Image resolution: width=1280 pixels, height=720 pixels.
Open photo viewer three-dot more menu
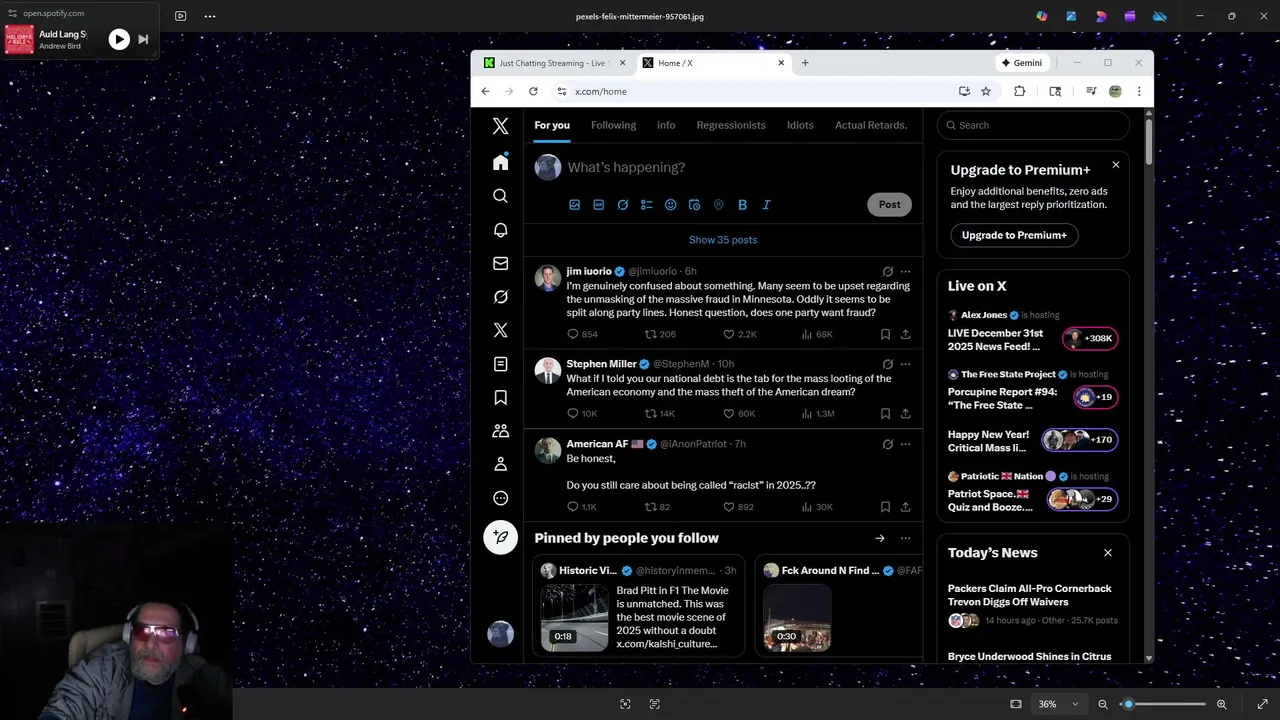tap(209, 16)
